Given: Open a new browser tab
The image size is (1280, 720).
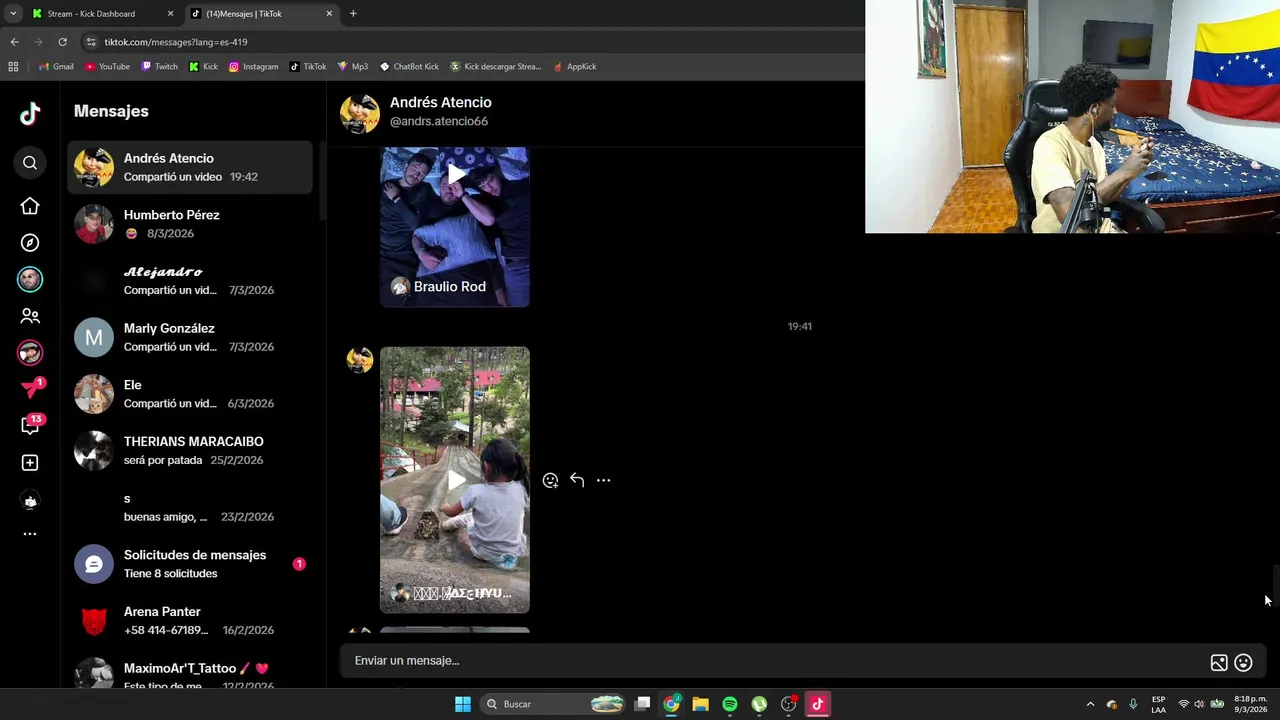Looking at the screenshot, I should point(353,14).
